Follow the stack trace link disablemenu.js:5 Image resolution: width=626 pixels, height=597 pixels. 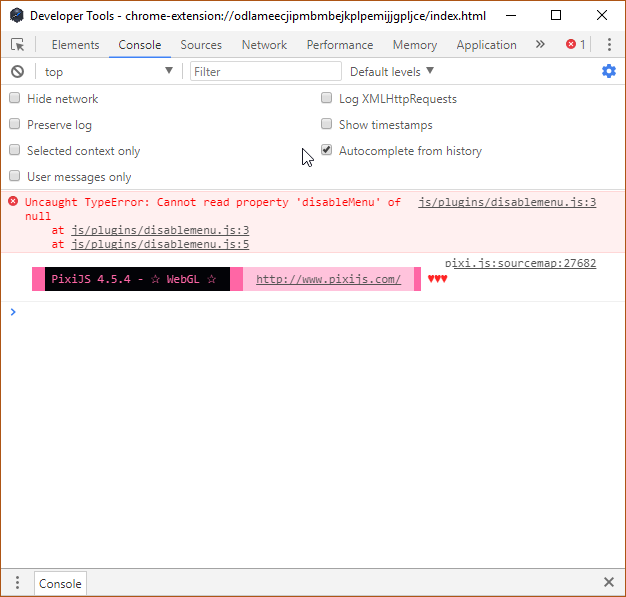(160, 244)
